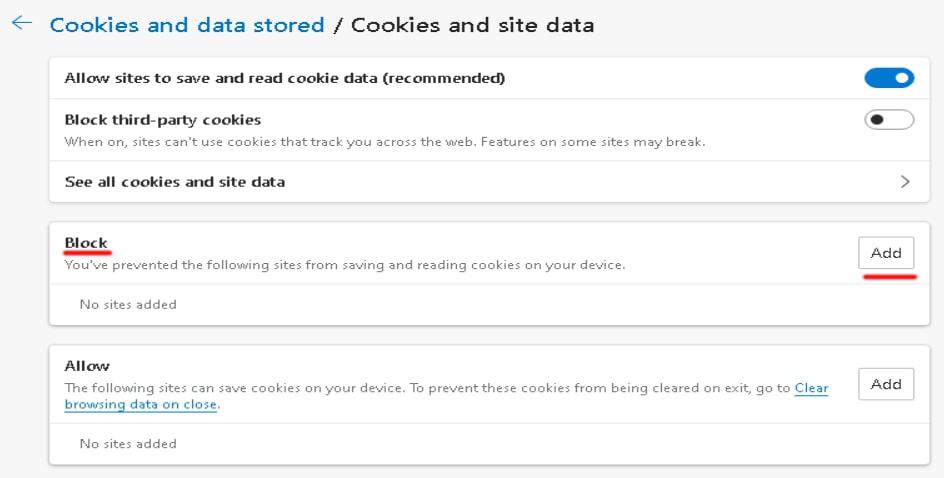Viewport: 944px width, 478px height.
Task: Click the third-party cookies description text
Action: [x=385, y=142]
